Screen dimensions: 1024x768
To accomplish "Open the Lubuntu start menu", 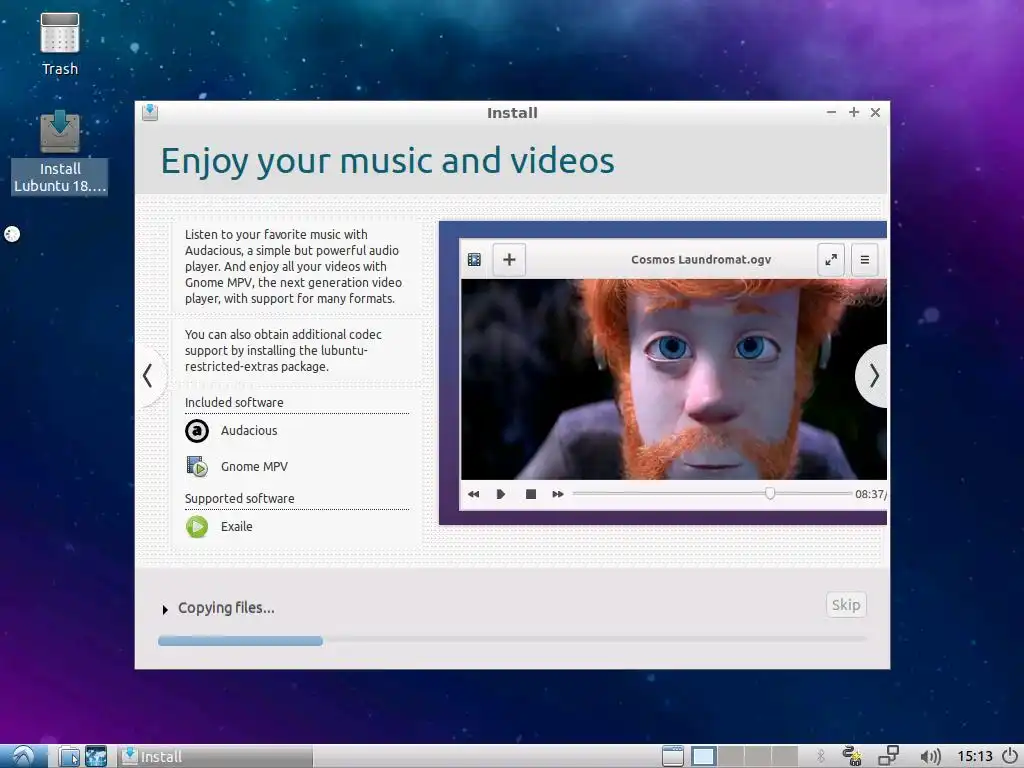I will [23, 756].
